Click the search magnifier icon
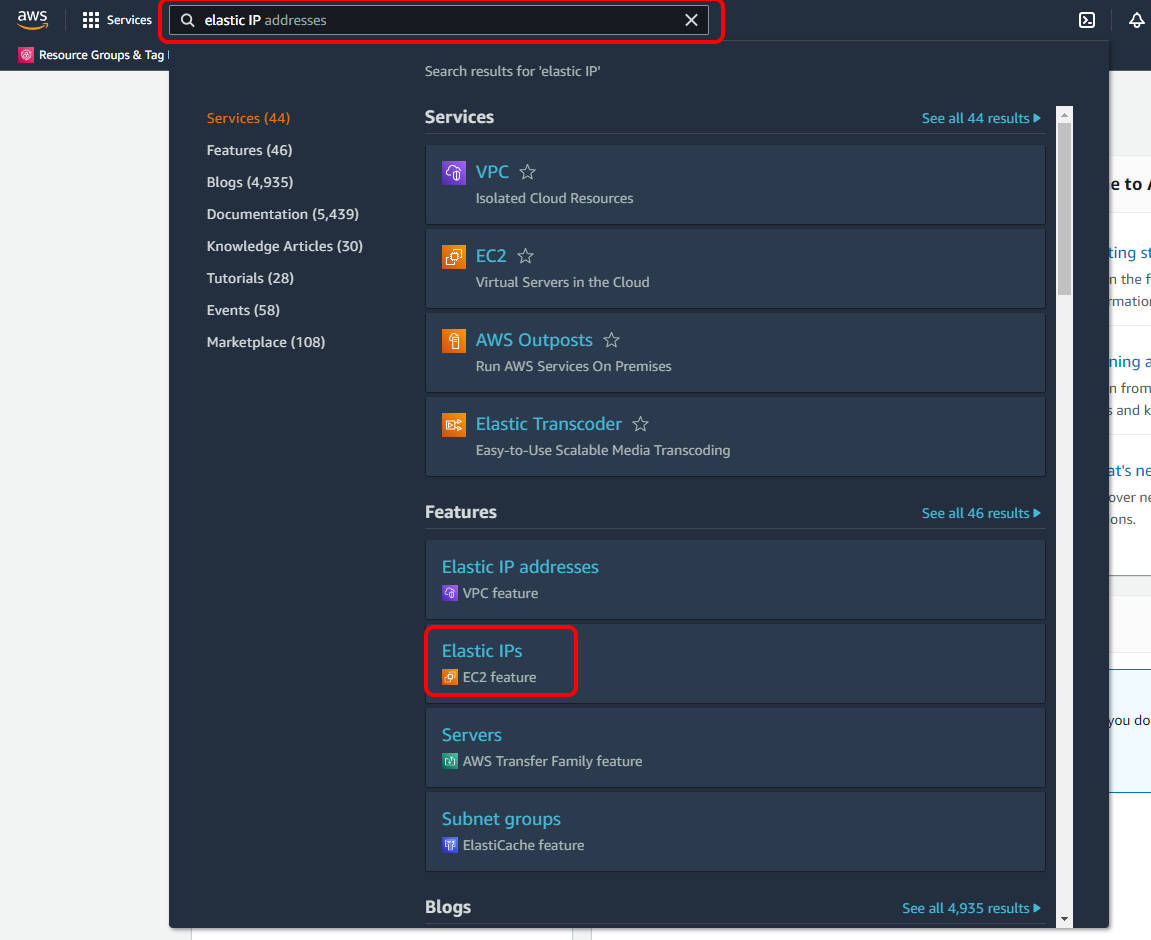The height and width of the screenshot is (940, 1151). (x=188, y=21)
